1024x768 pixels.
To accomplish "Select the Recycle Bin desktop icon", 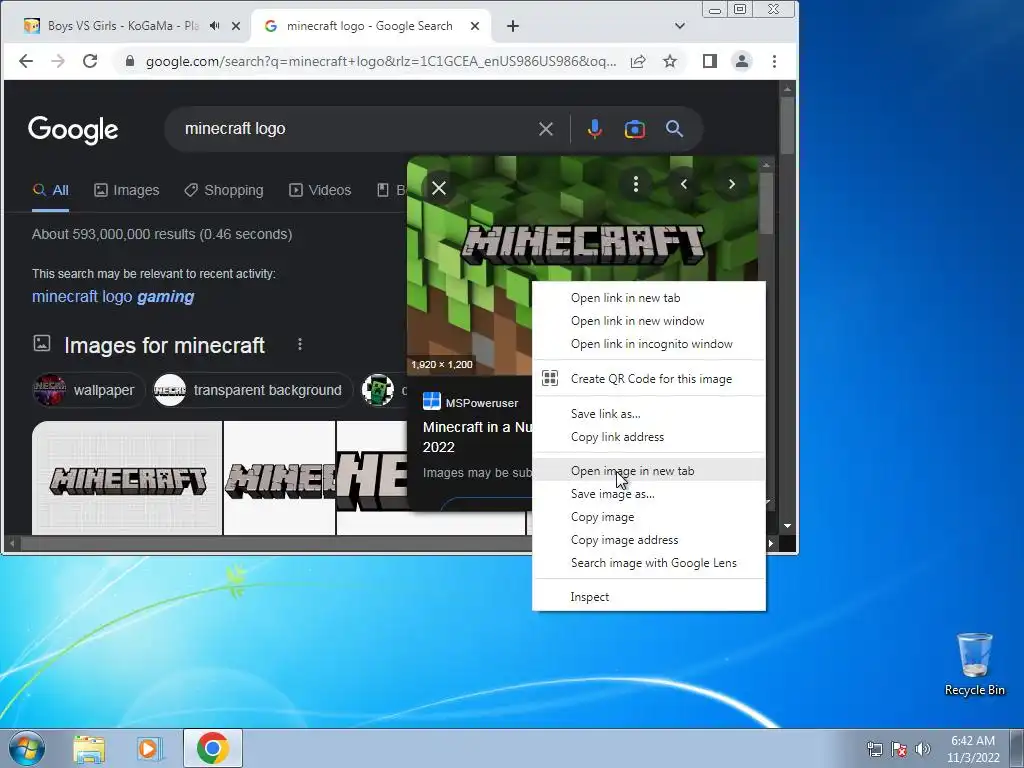I will (x=975, y=665).
